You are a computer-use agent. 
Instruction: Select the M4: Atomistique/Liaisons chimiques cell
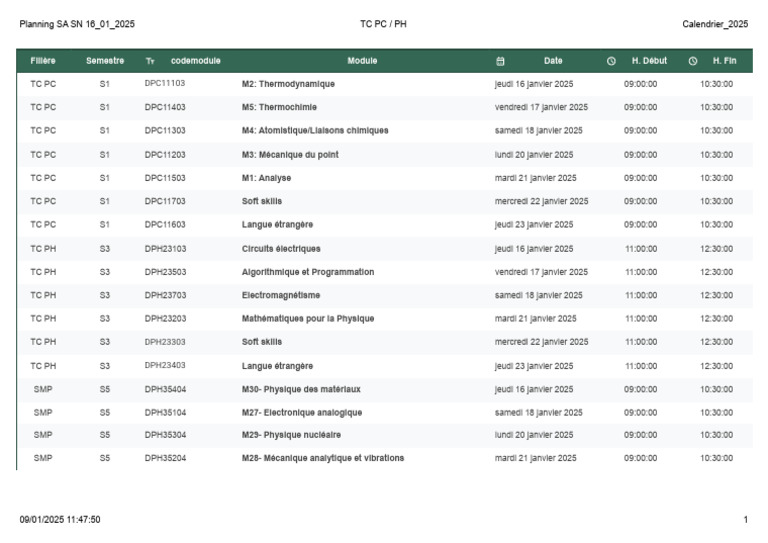(315, 131)
